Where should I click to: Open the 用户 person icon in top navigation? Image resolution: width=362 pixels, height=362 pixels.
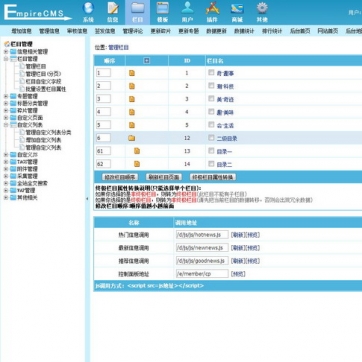point(187,8)
